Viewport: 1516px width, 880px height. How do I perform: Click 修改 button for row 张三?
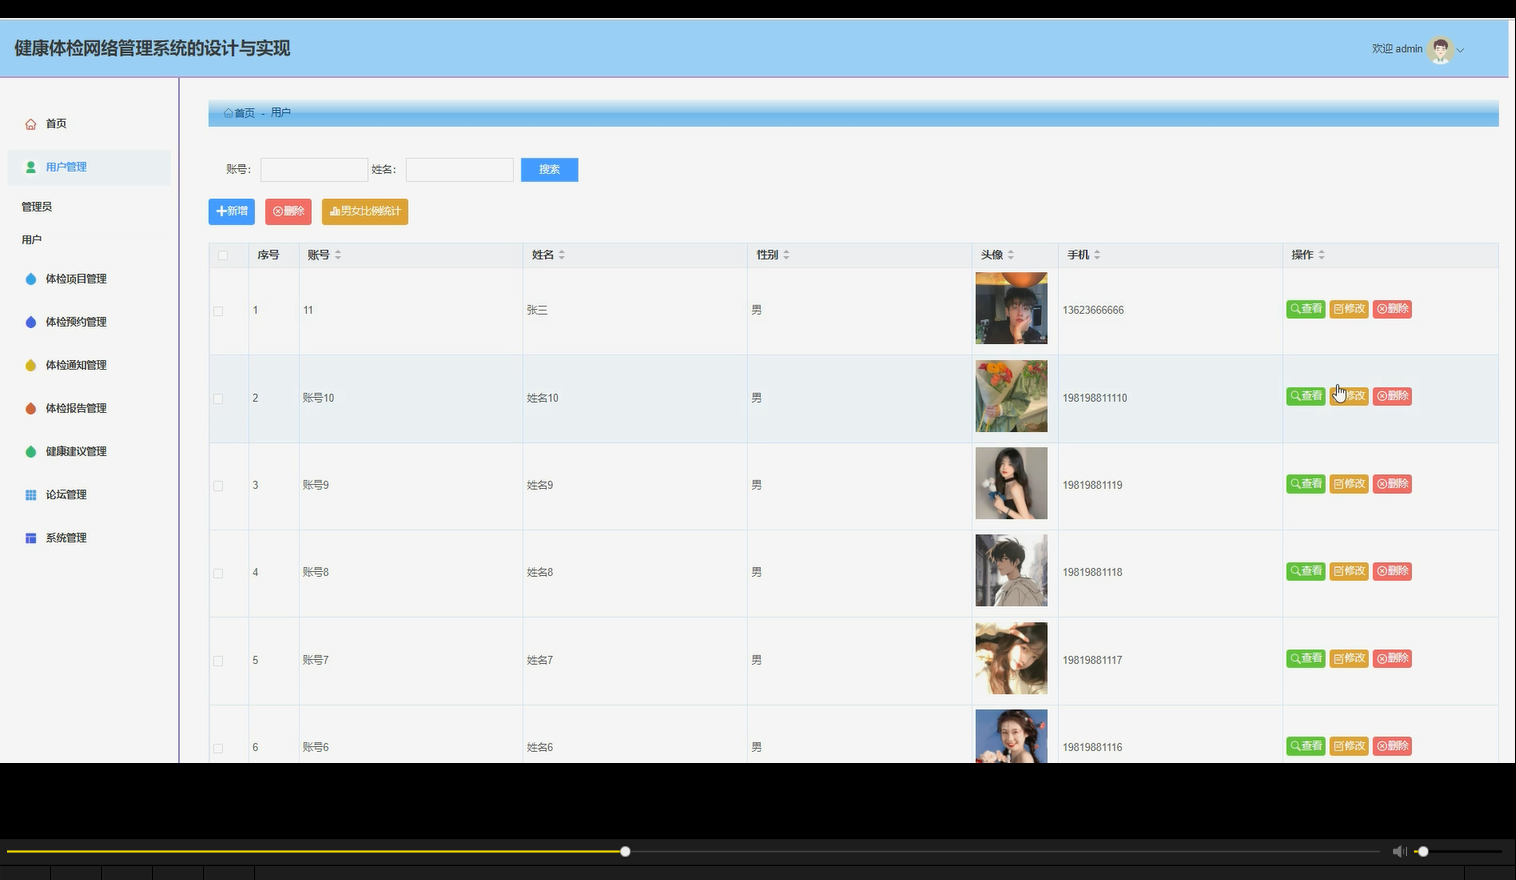tap(1349, 309)
